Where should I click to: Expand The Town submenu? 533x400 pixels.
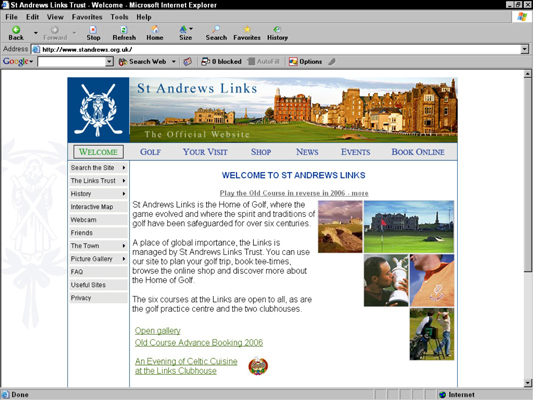pyautogui.click(x=124, y=246)
